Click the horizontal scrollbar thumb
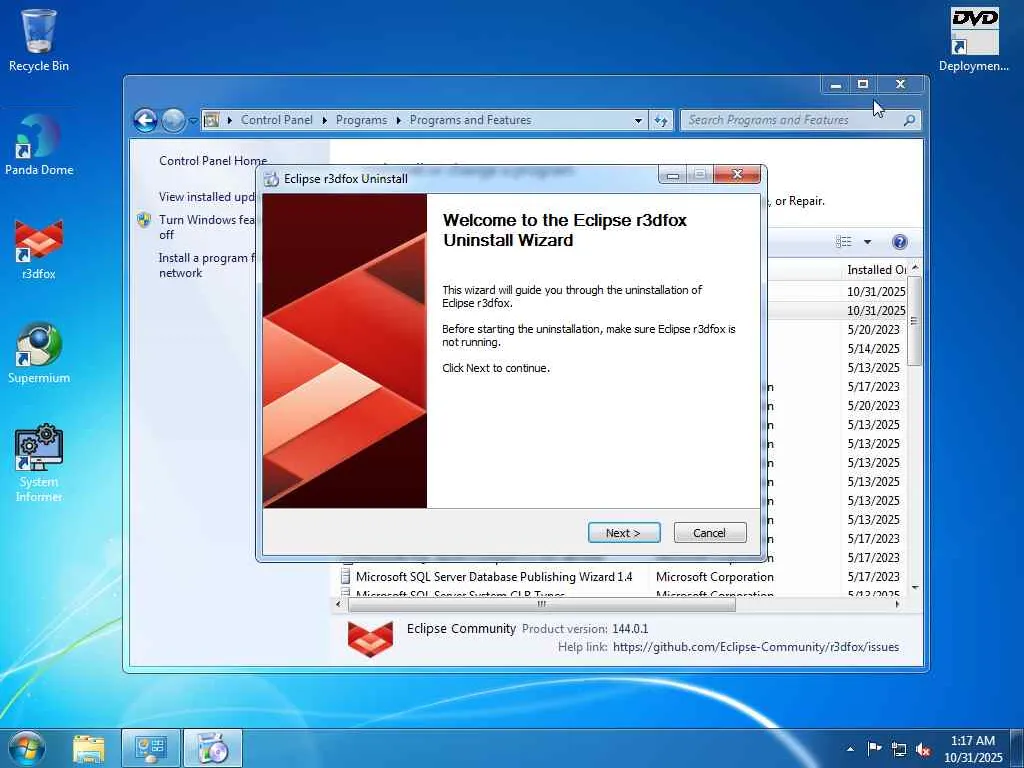Viewport: 1024px width, 768px height. click(x=542, y=605)
